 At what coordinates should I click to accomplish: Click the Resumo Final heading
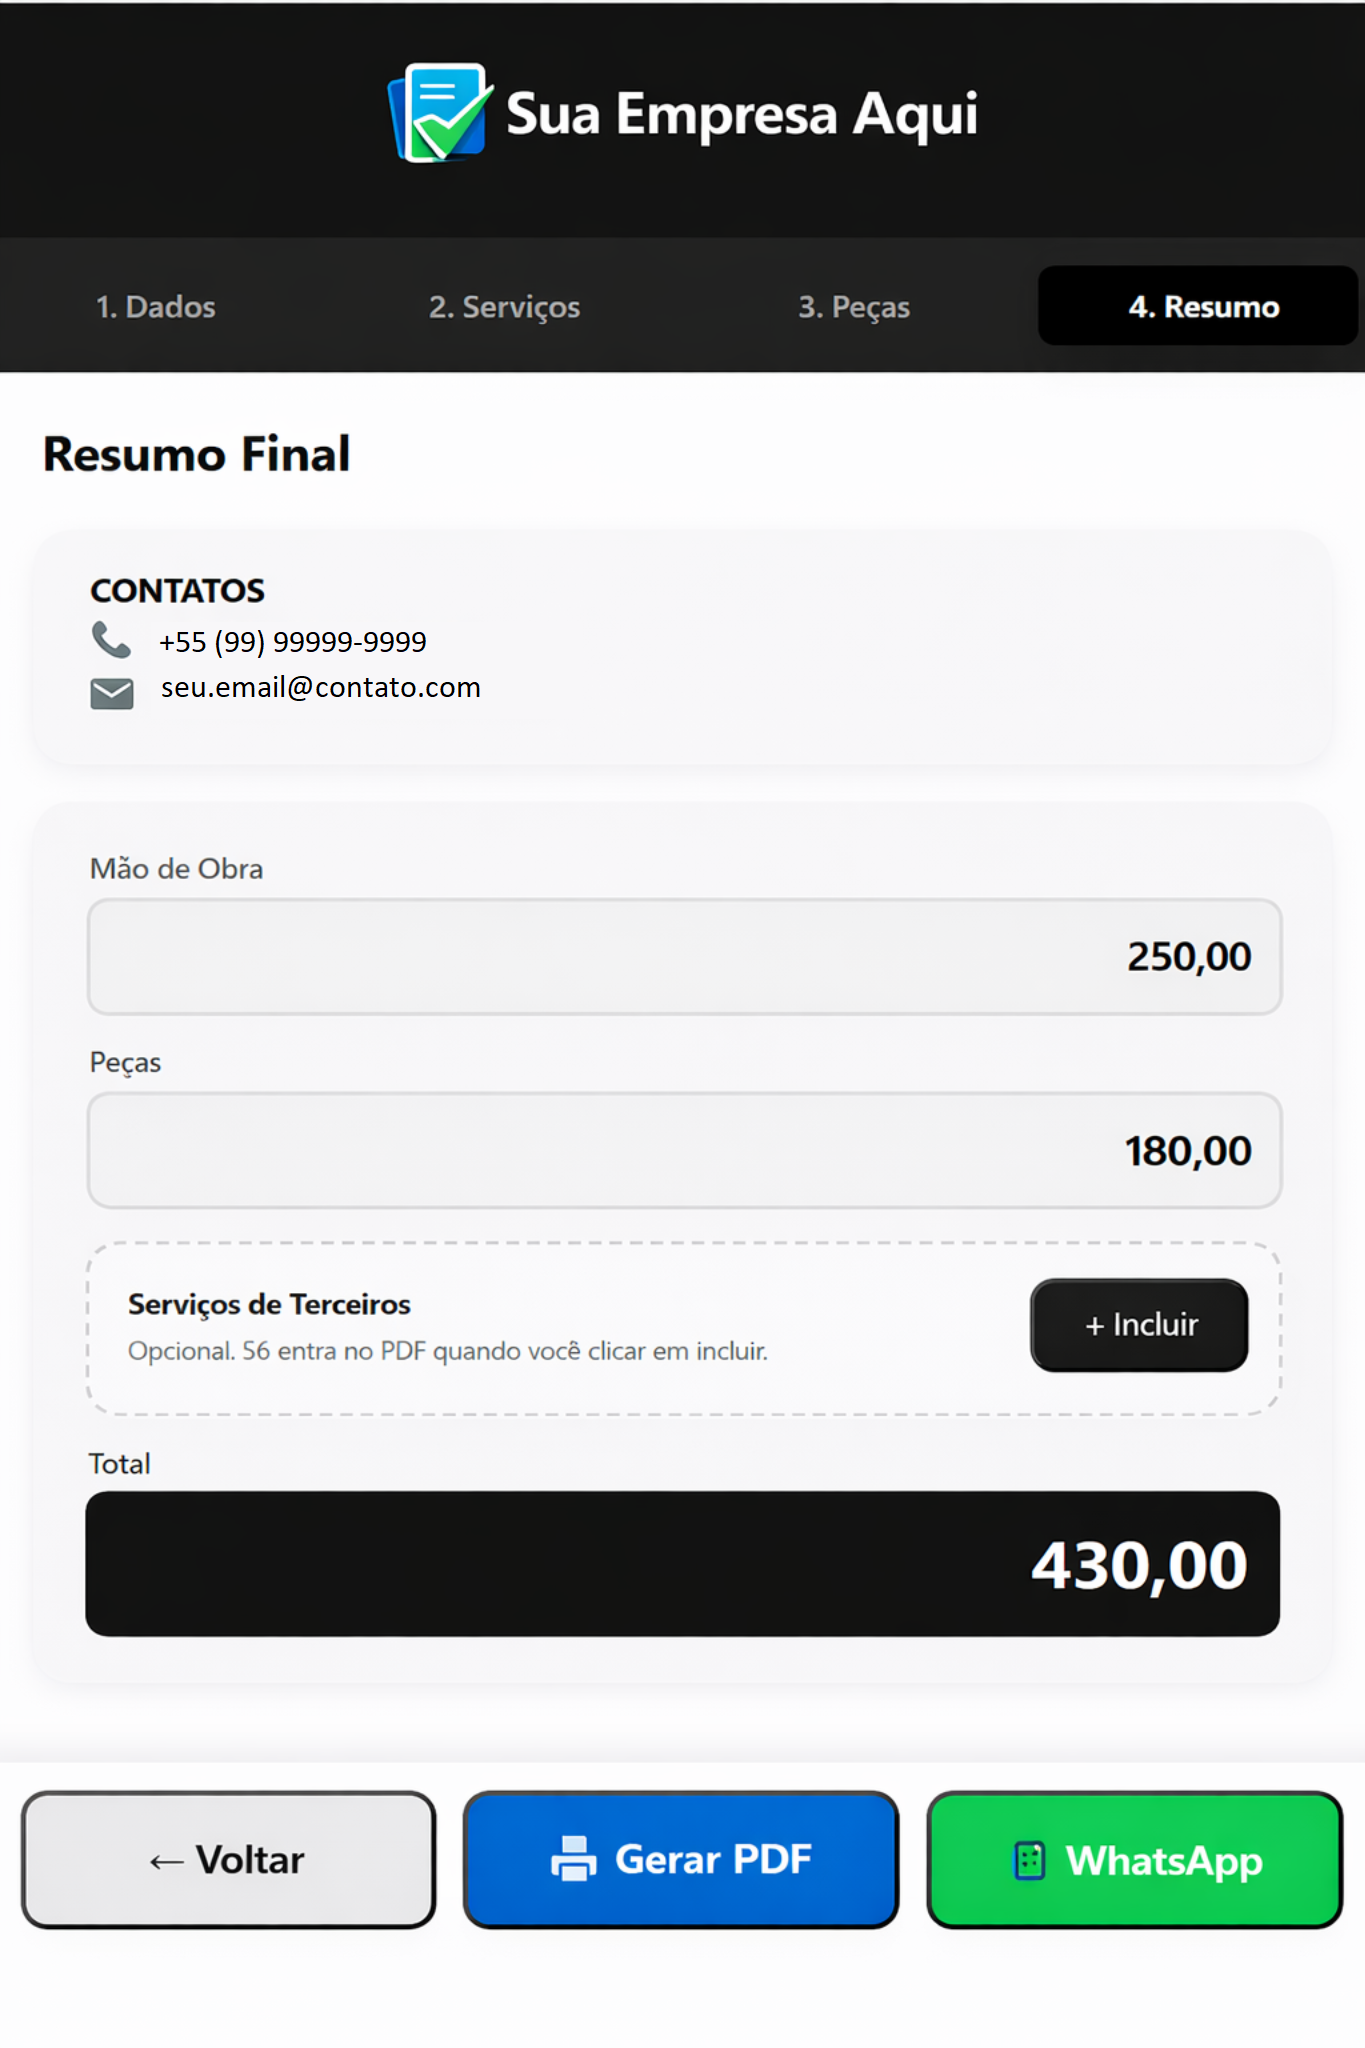click(x=197, y=455)
